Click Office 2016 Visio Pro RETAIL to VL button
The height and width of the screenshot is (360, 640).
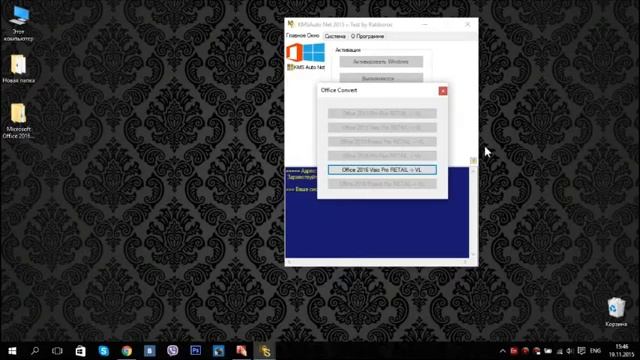click(382, 170)
